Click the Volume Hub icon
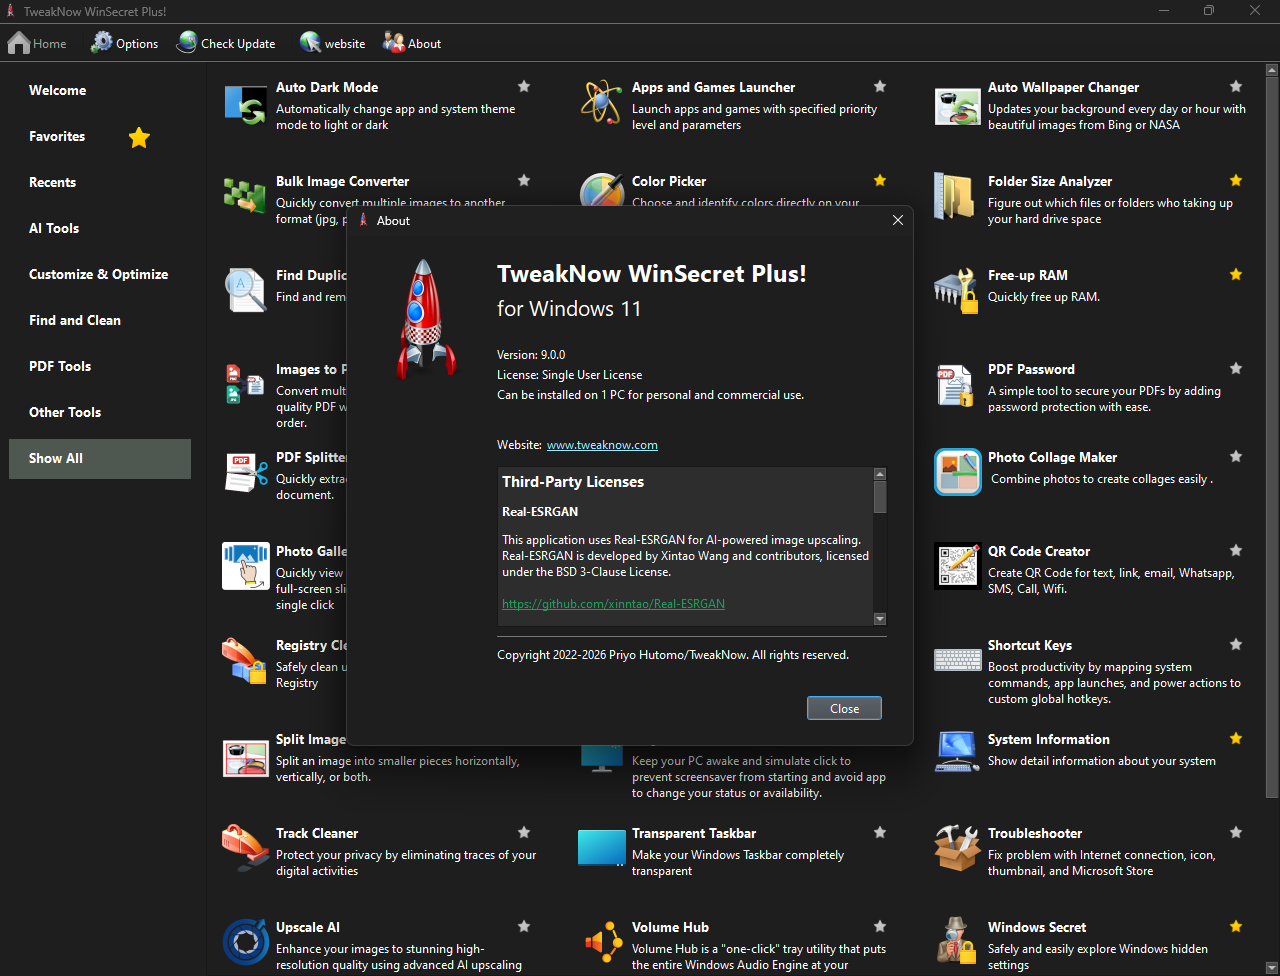The width and height of the screenshot is (1280, 976). coord(603,942)
